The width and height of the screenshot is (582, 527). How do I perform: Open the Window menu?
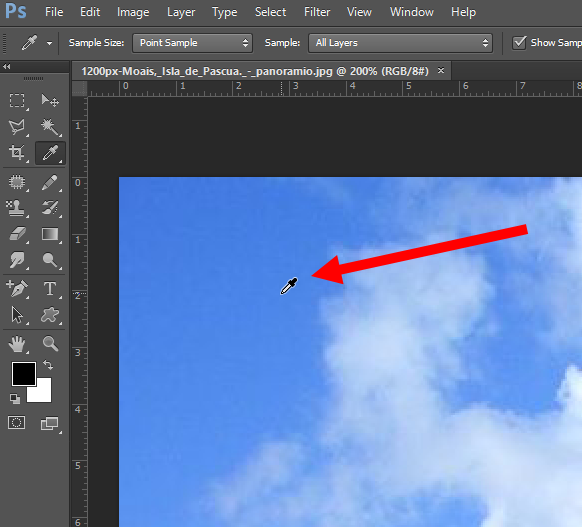412,12
